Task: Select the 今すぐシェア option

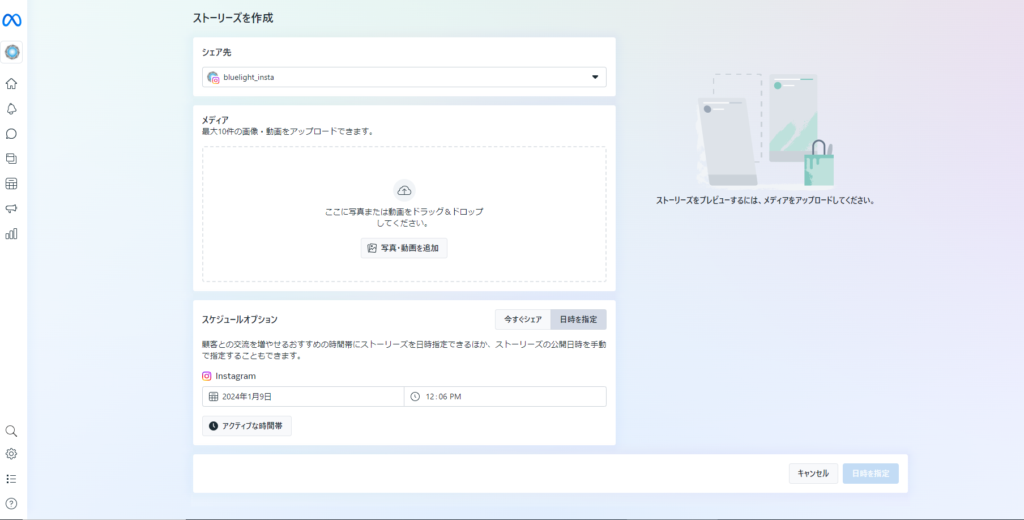Action: tap(523, 320)
